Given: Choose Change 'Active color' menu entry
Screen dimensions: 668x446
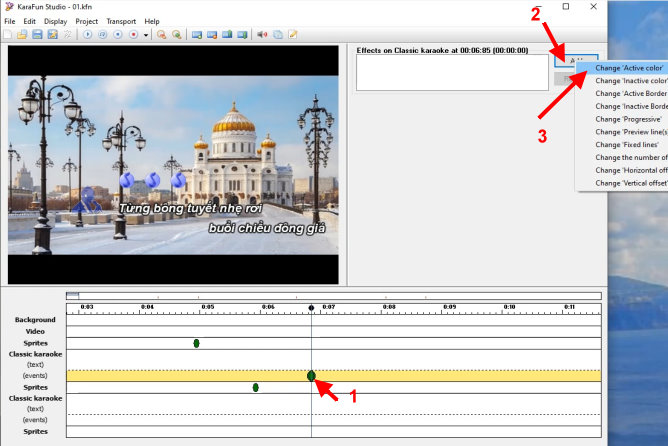Looking at the screenshot, I should tap(630, 68).
